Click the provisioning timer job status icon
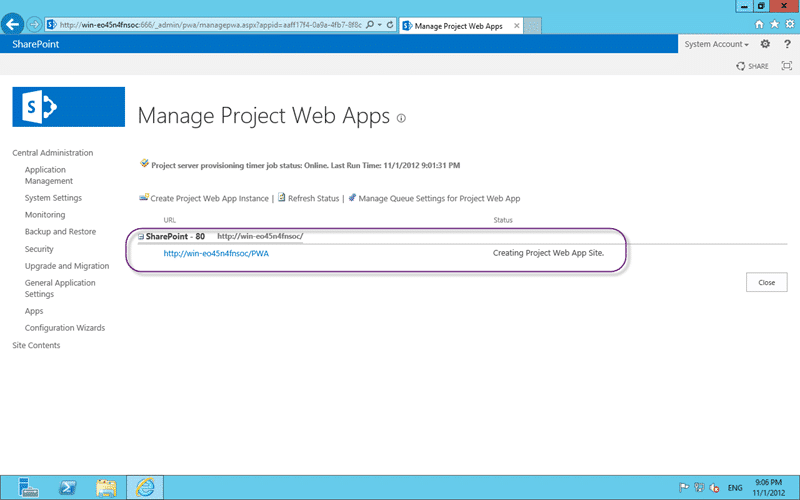Viewport: 800px width, 500px height. pyautogui.click(x=144, y=163)
